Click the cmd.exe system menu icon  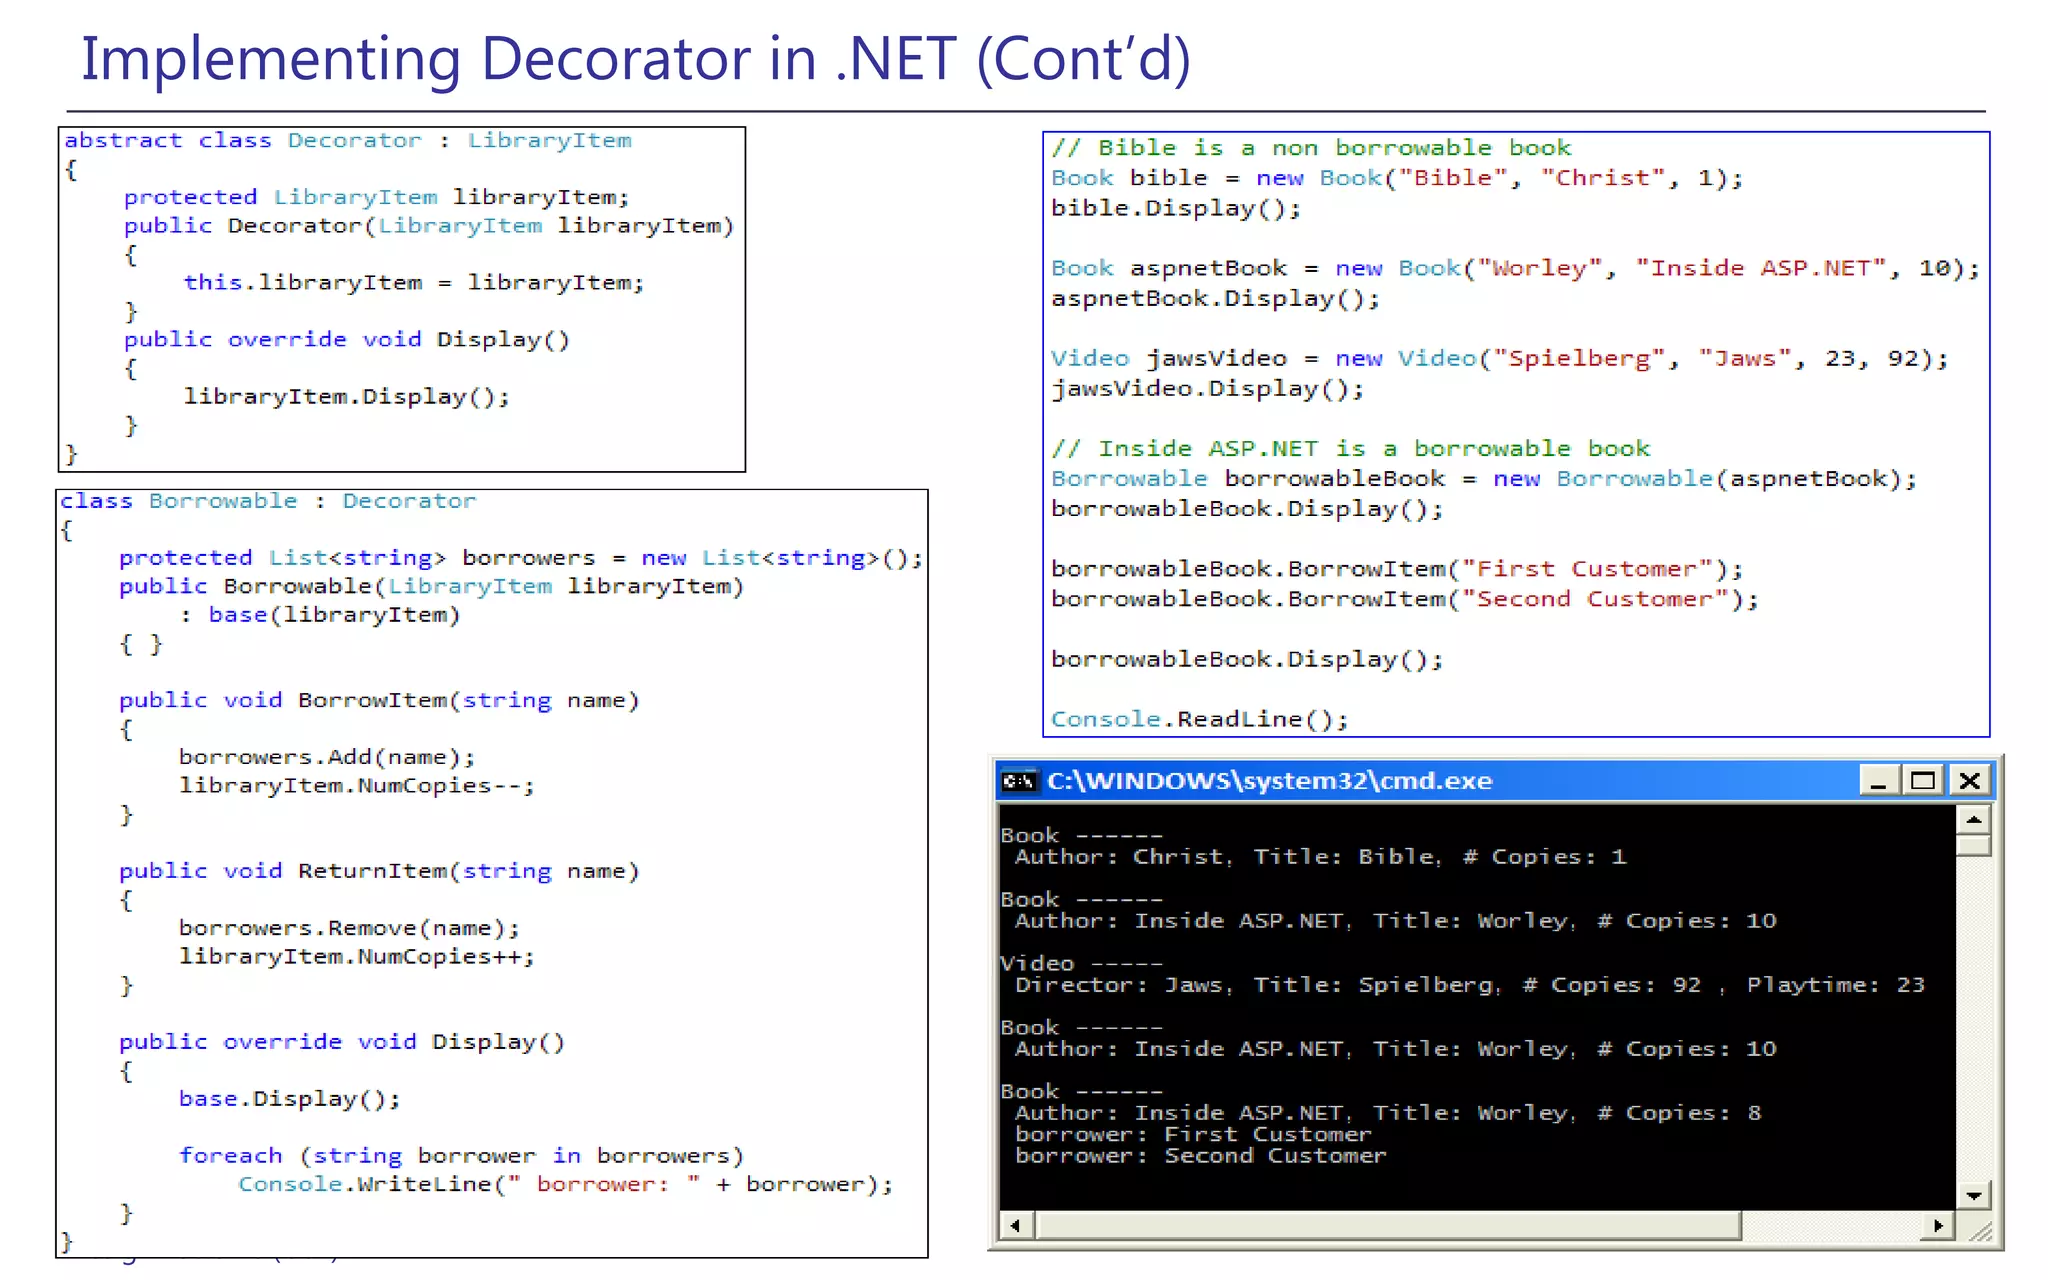point(1019,781)
